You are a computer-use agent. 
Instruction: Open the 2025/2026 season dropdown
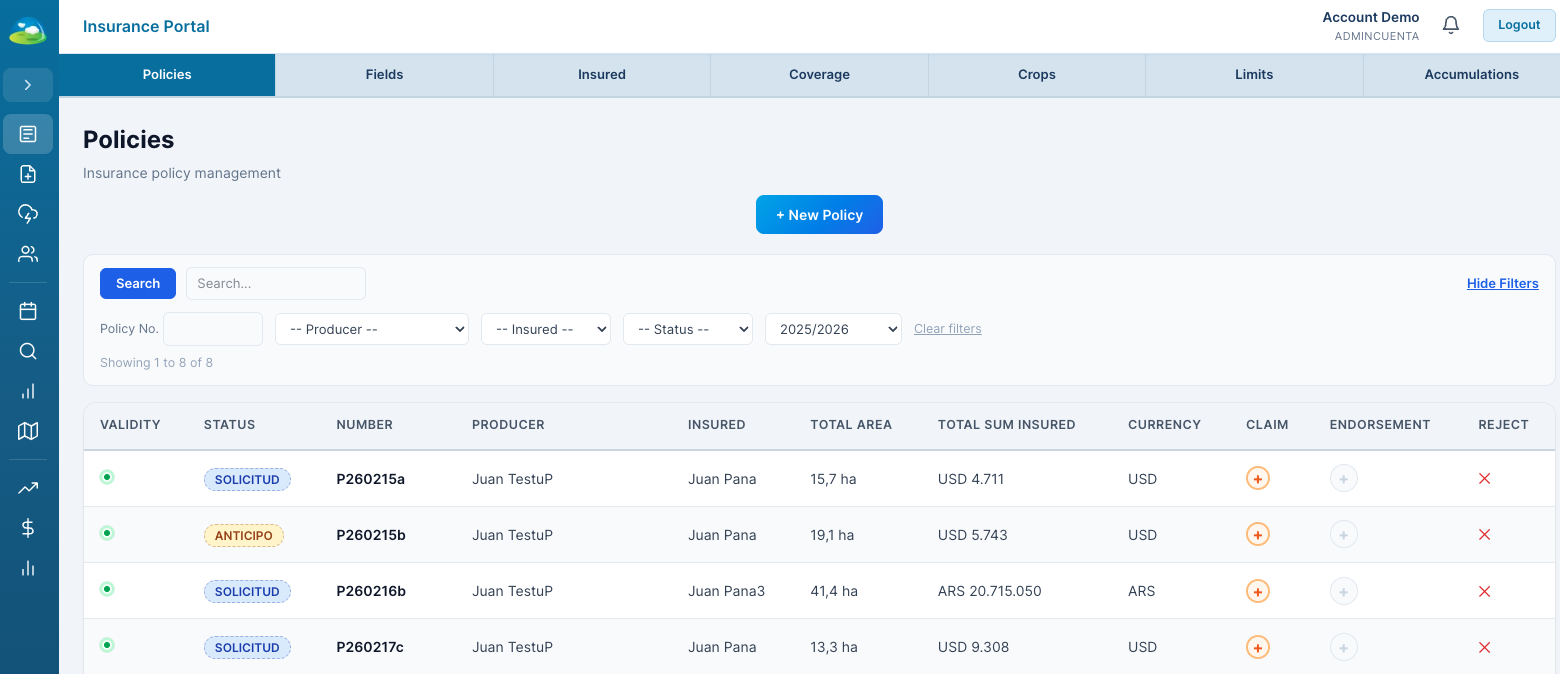833,329
